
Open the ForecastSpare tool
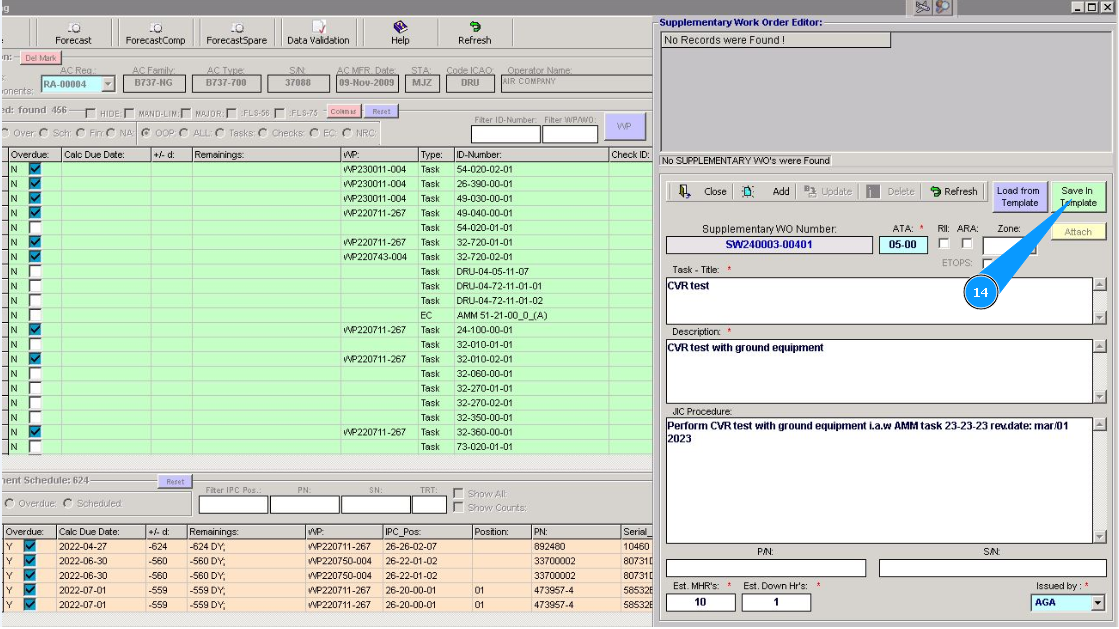point(236,33)
